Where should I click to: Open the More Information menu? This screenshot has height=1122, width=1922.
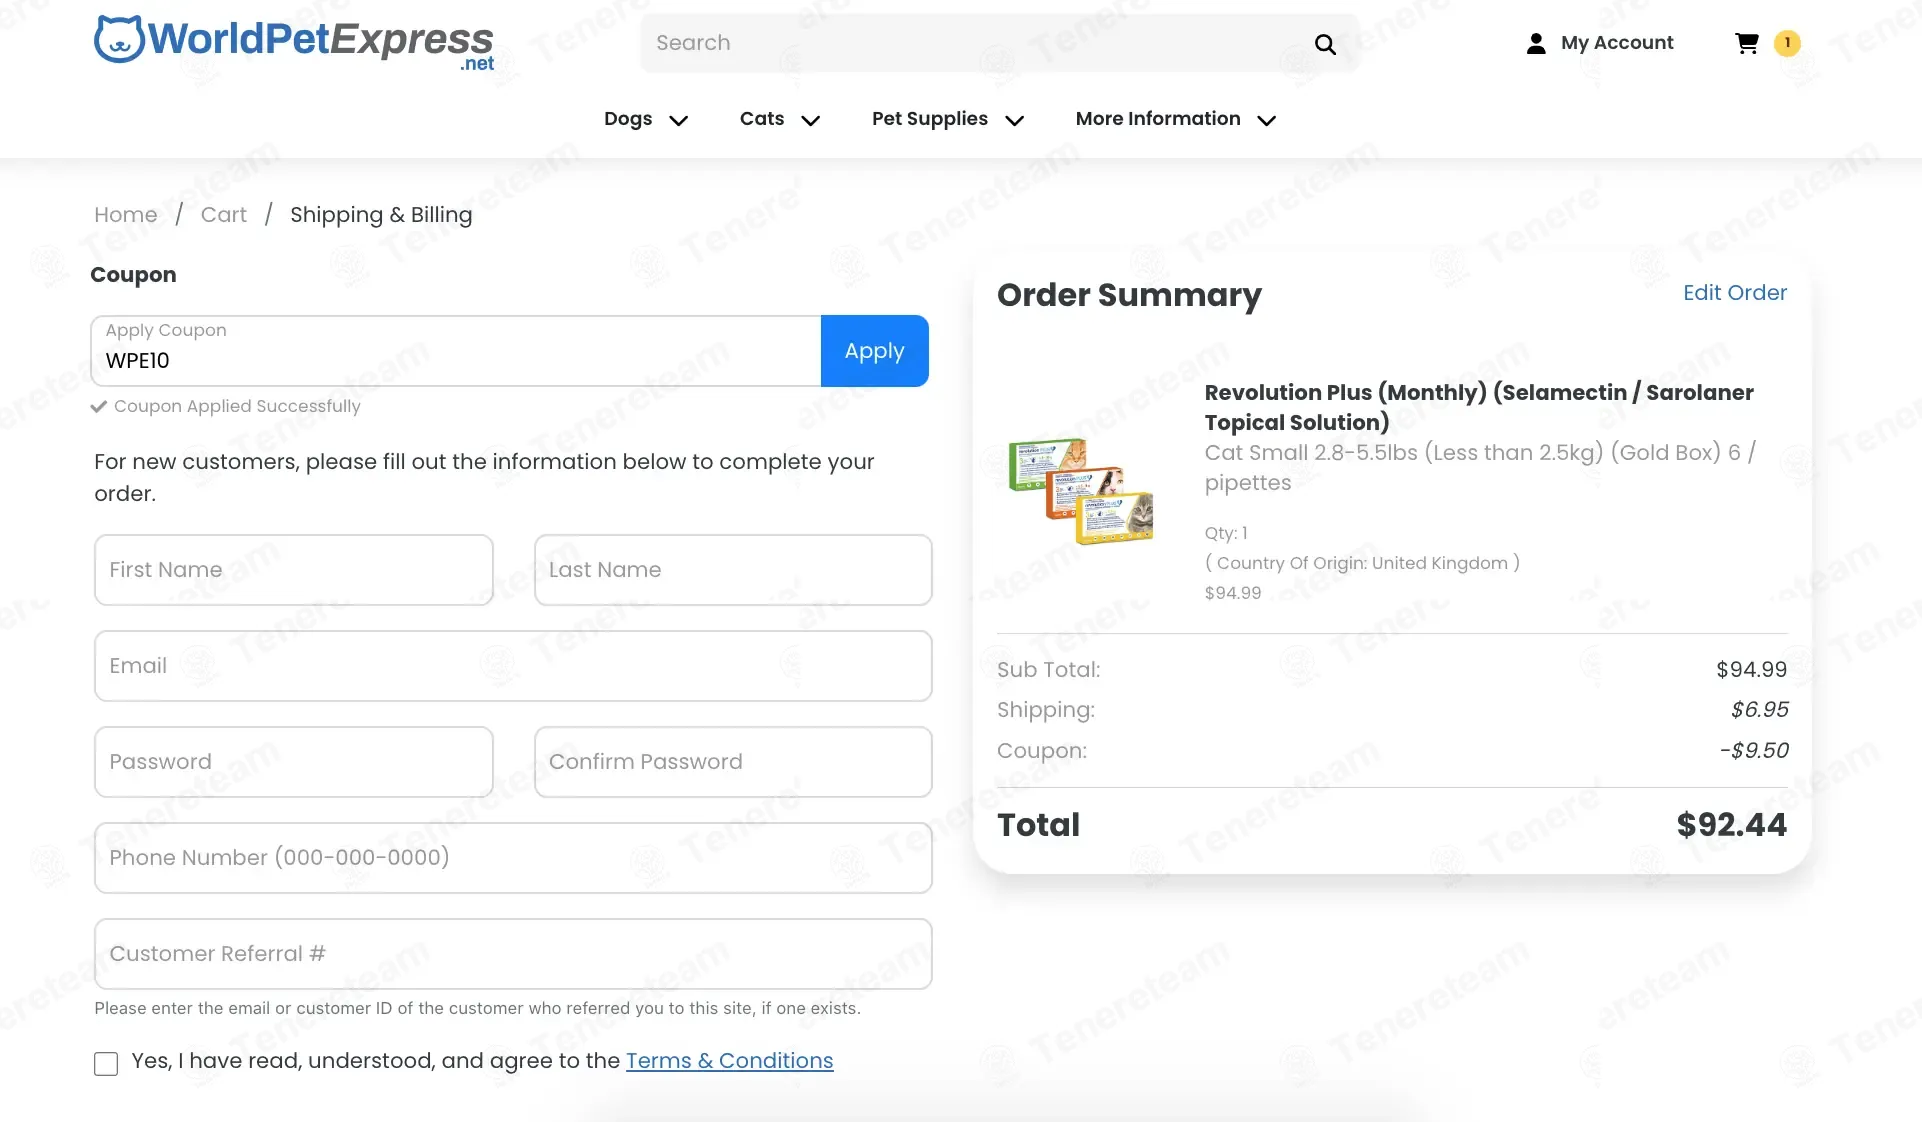pos(1158,119)
